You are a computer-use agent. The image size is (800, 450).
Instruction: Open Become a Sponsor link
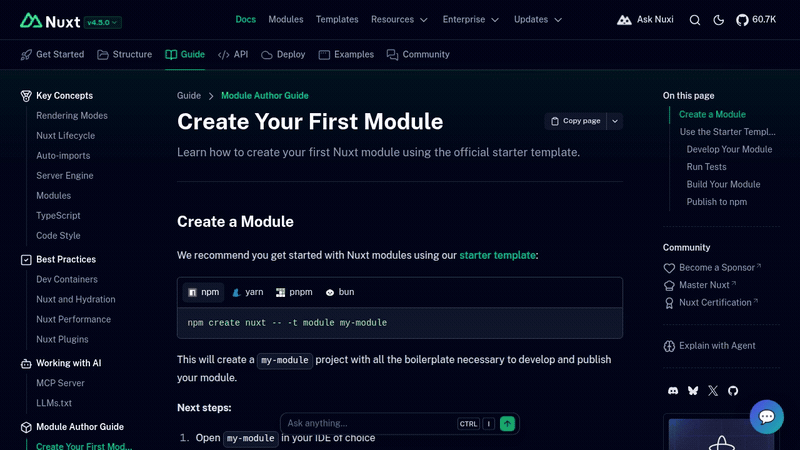712,268
